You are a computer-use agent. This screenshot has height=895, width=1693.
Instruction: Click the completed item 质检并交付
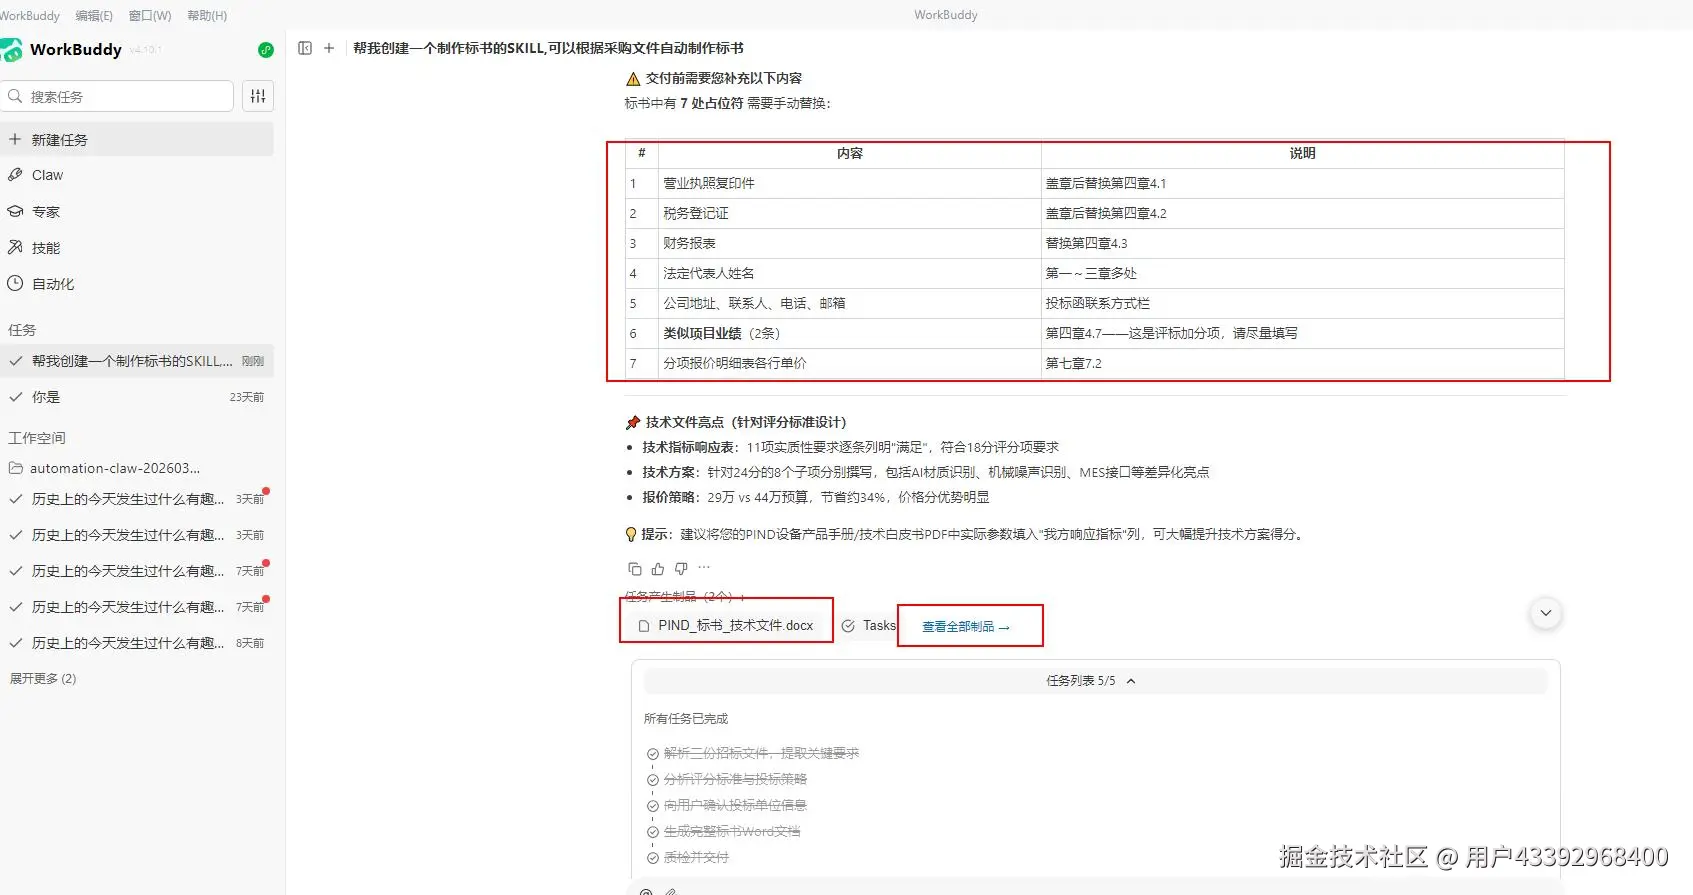click(x=696, y=857)
